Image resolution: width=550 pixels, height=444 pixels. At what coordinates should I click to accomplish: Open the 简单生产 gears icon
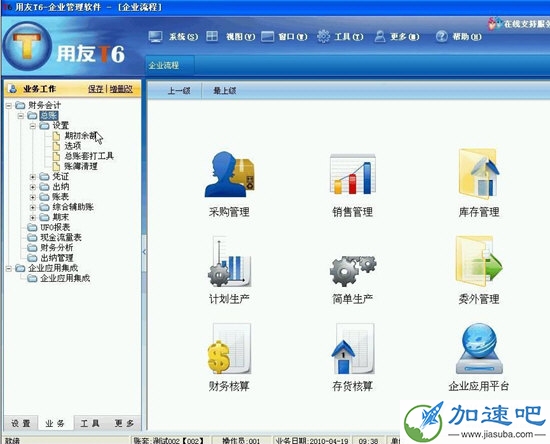tap(353, 270)
